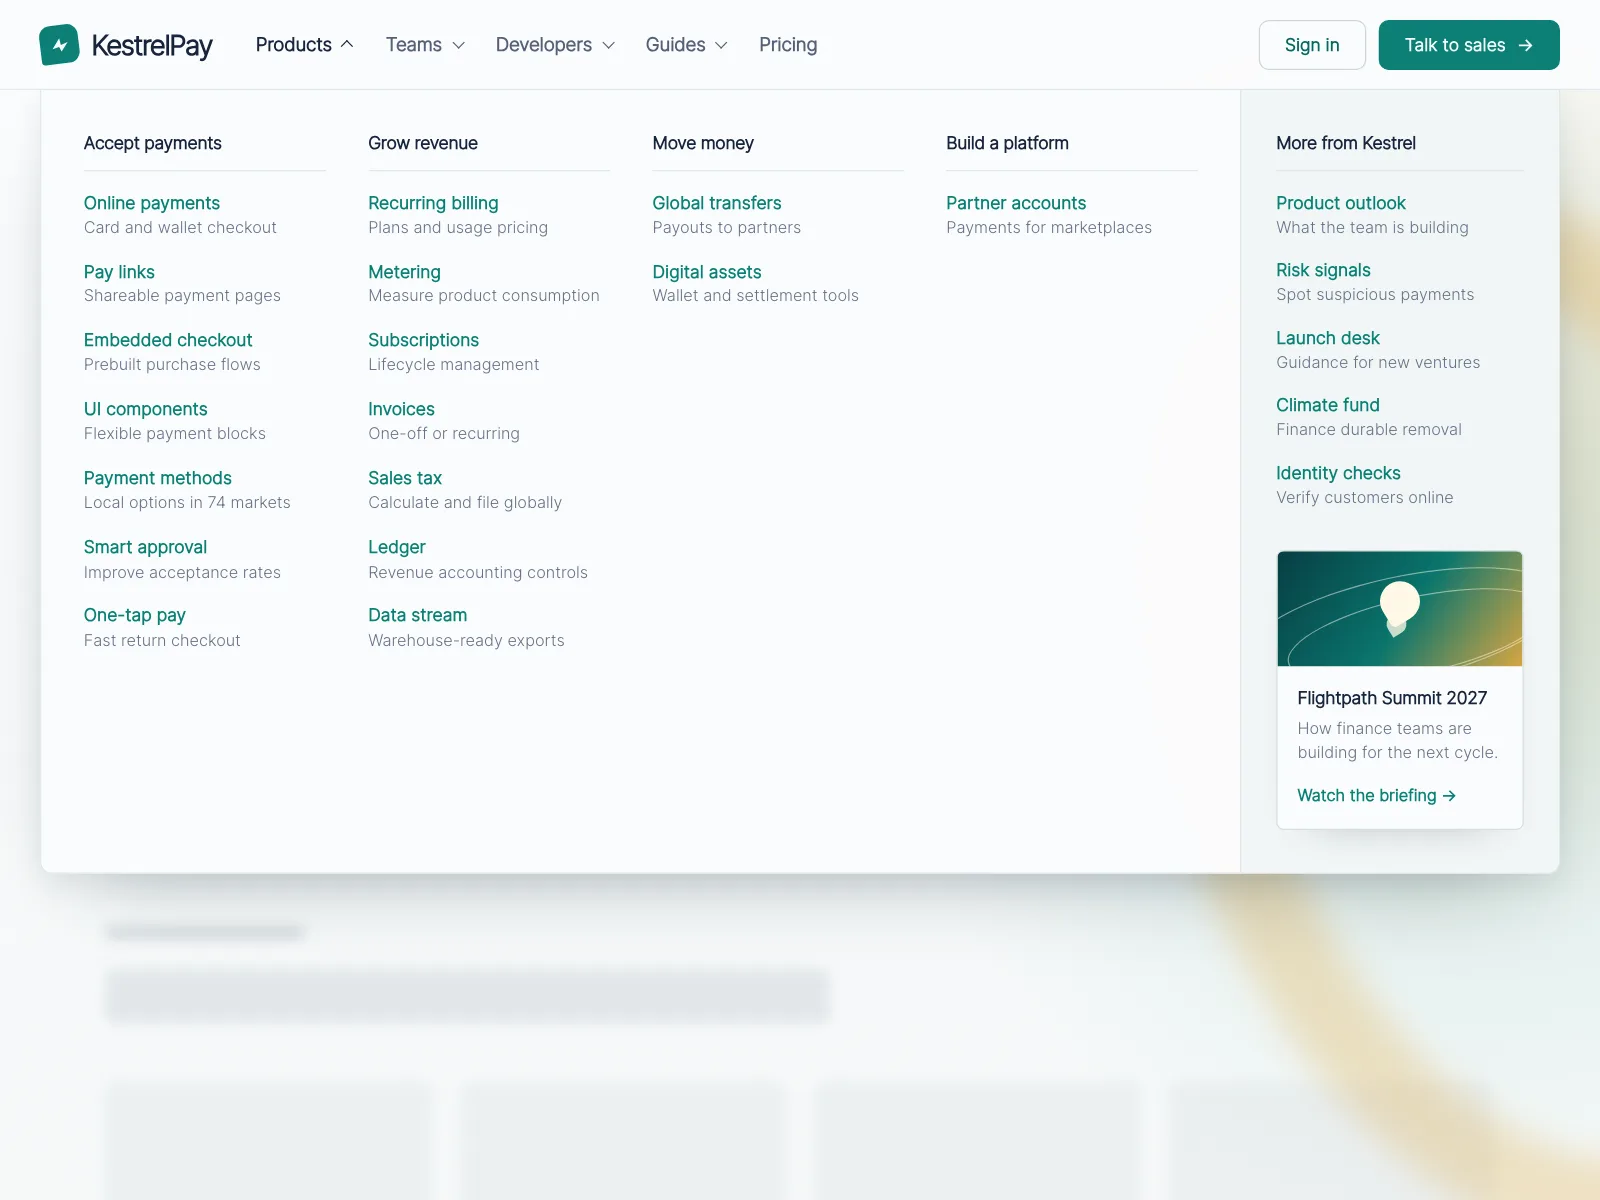
Task: Click the Talk to sales button
Action: coord(1469,45)
